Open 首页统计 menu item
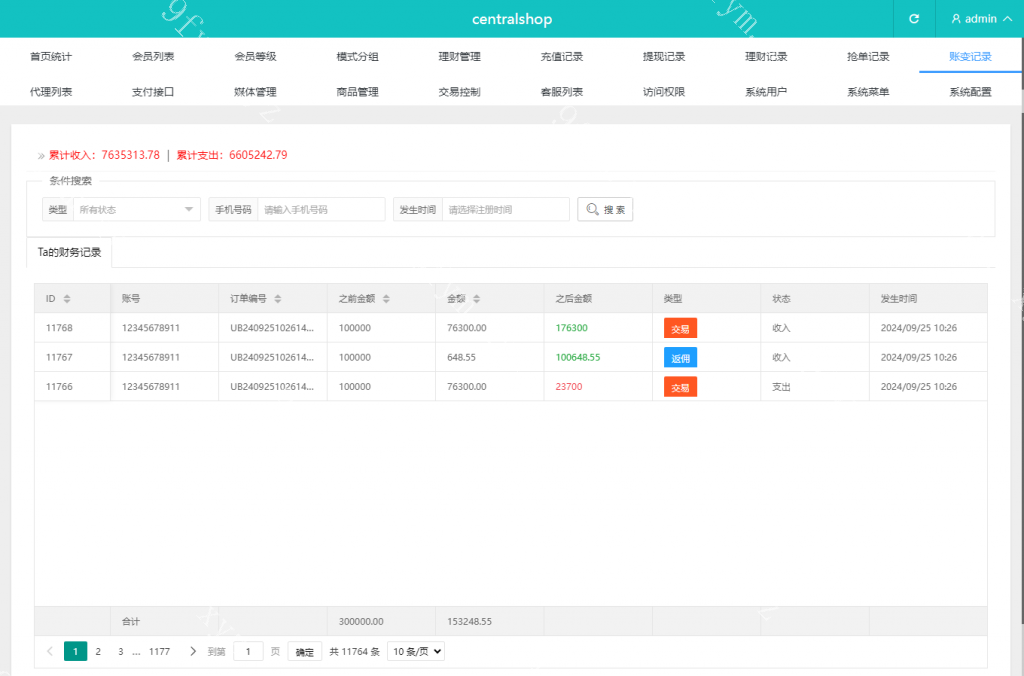1024x676 pixels. [51, 56]
